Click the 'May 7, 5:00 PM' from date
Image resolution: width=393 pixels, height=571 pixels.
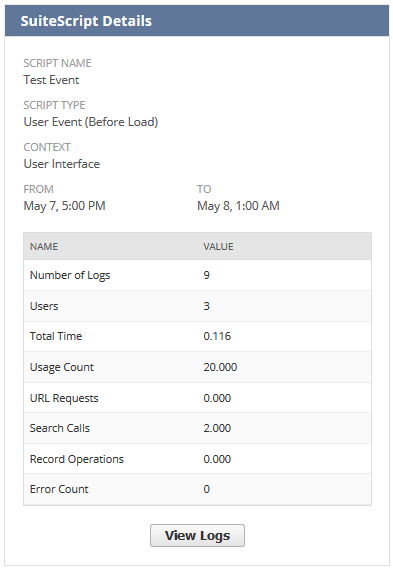pyautogui.click(x=64, y=206)
